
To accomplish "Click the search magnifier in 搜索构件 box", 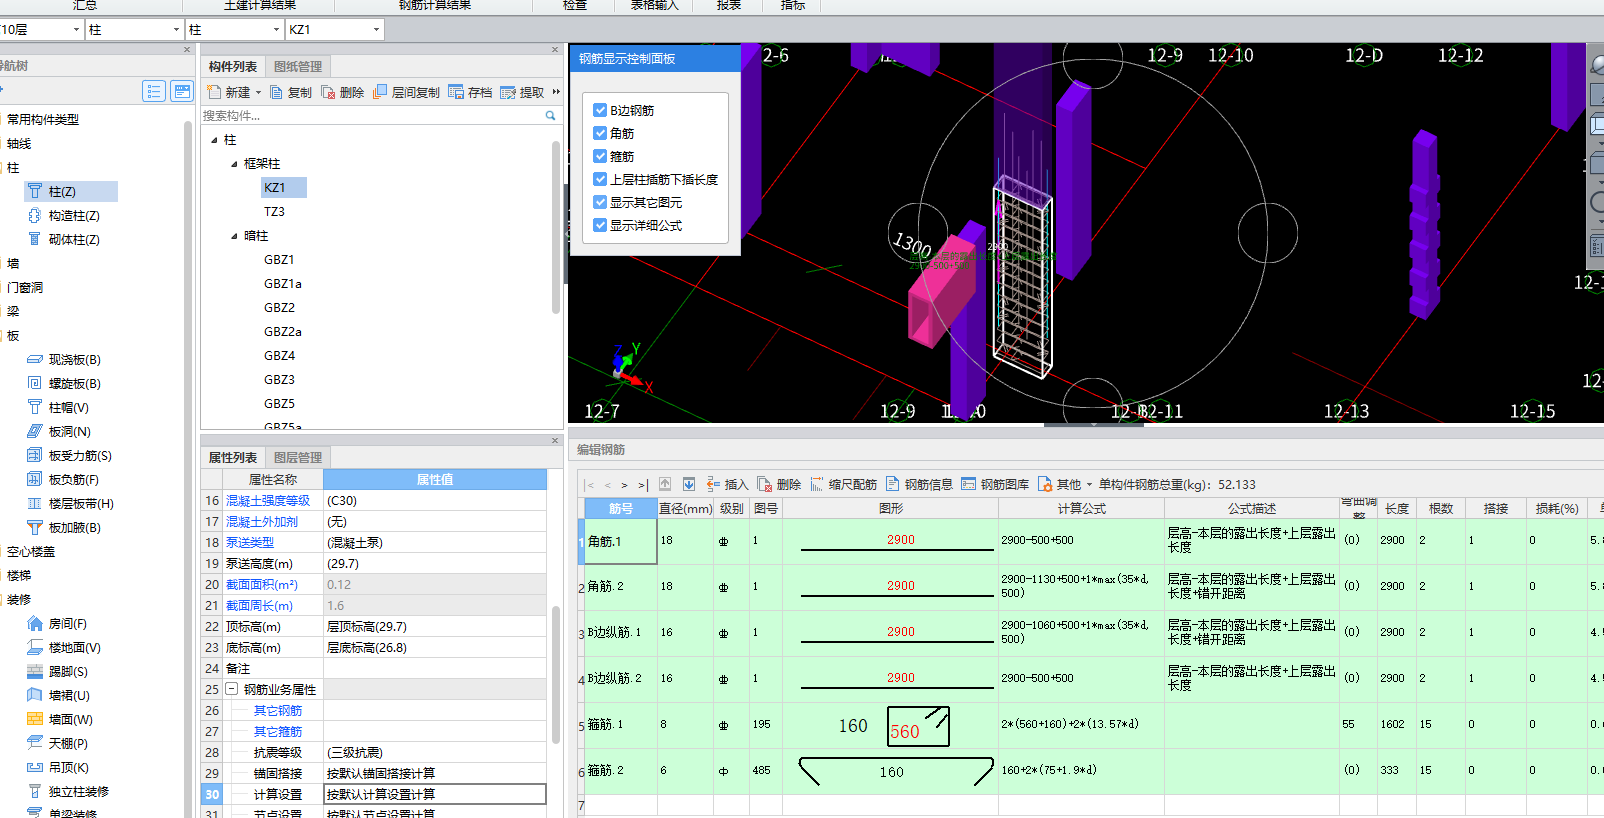I will click(550, 116).
